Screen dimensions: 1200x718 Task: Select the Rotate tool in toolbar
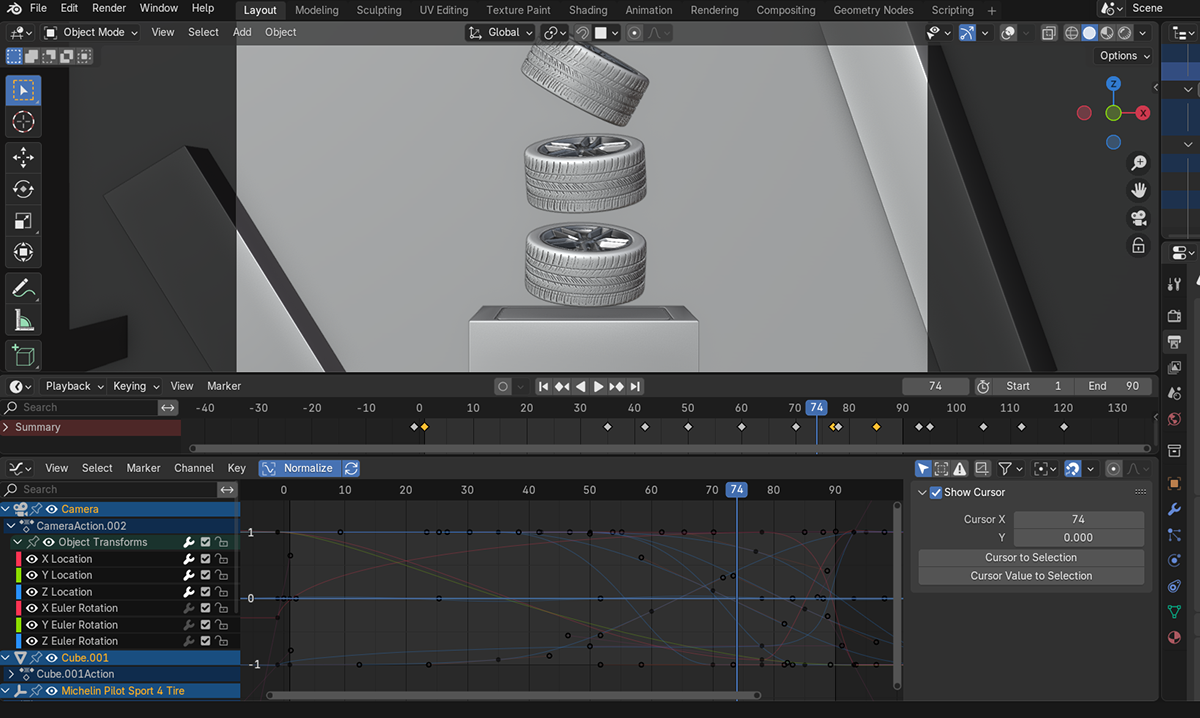23,189
